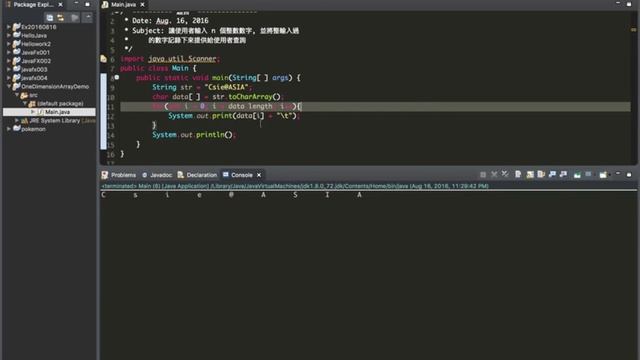Switch to the Problems tab
Screen dimensions: 640x360
tap(119, 175)
